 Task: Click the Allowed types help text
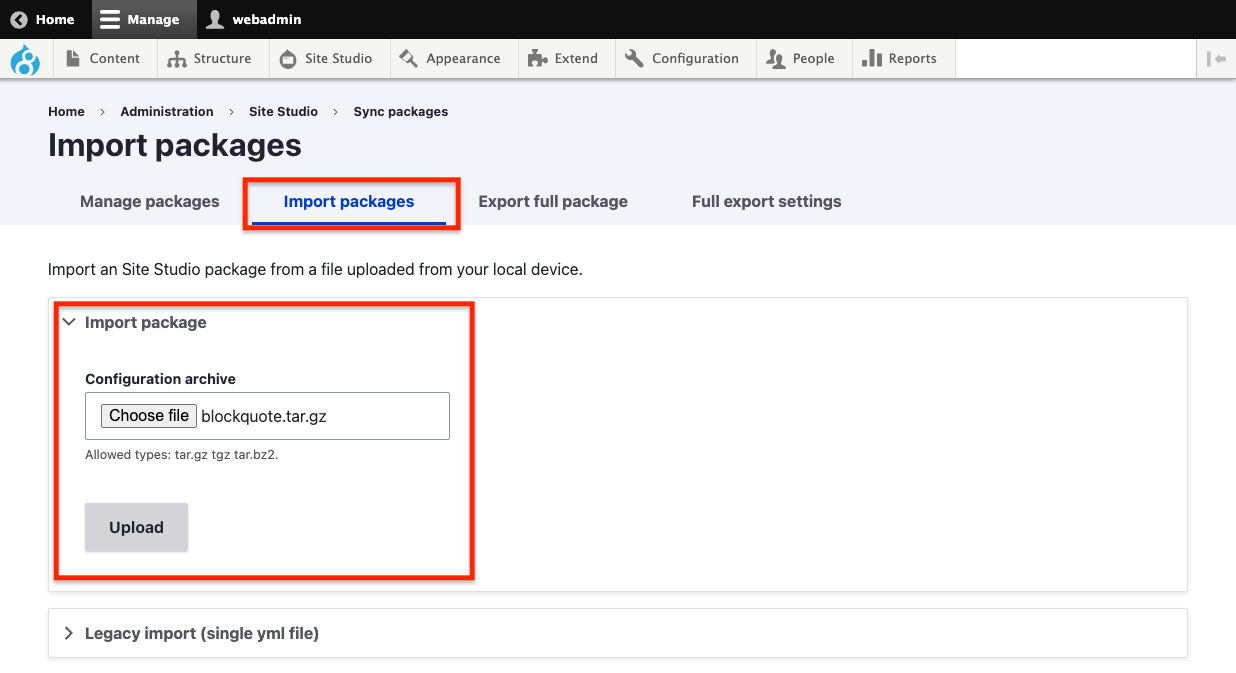(x=181, y=455)
